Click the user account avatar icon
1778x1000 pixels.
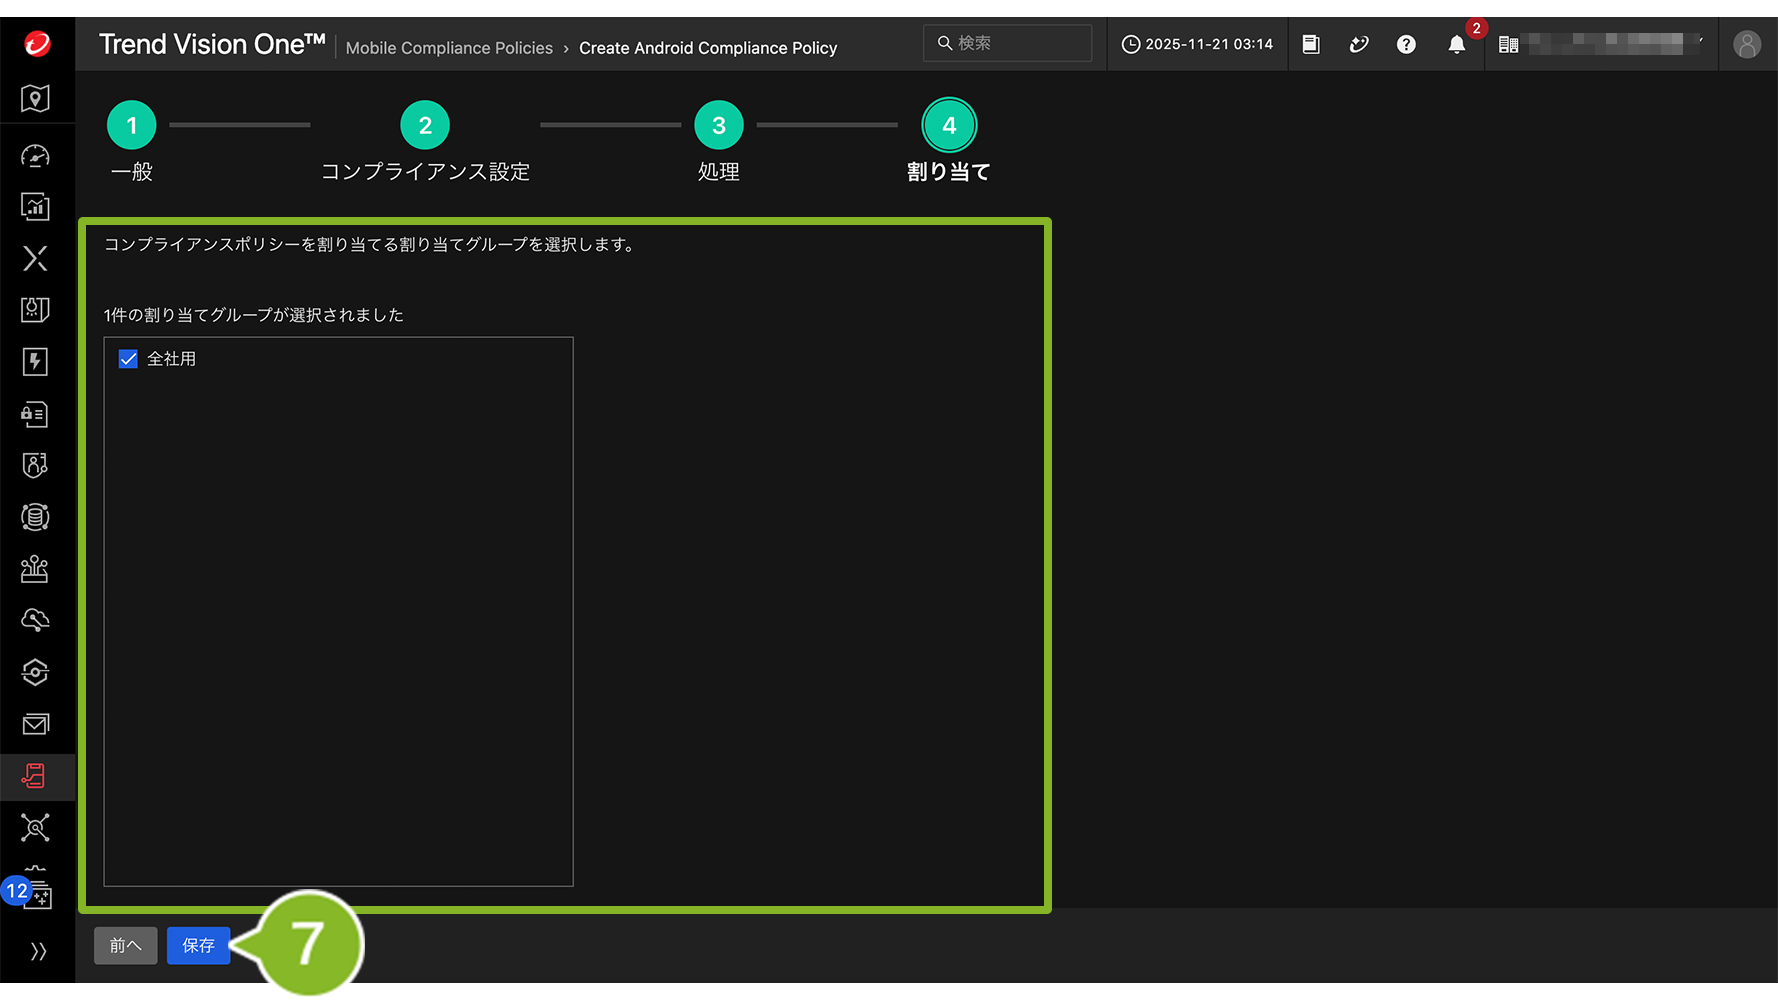1746,45
